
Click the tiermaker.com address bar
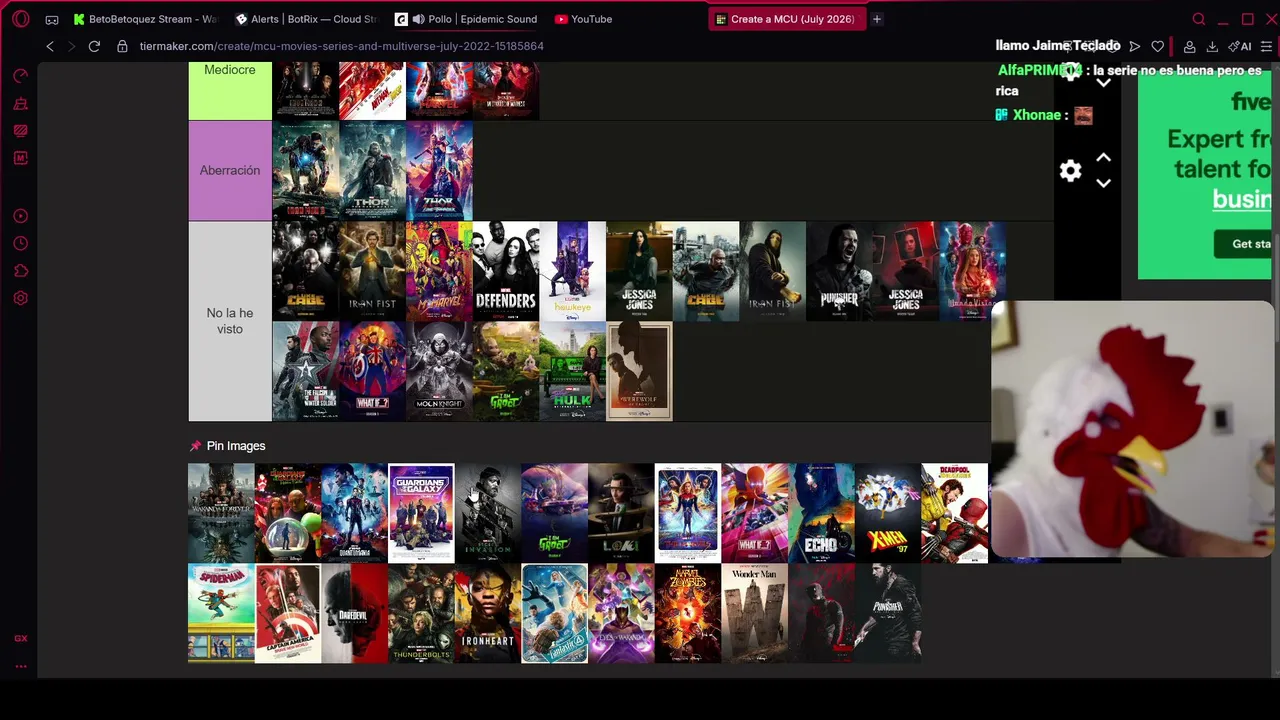[x=341, y=46]
